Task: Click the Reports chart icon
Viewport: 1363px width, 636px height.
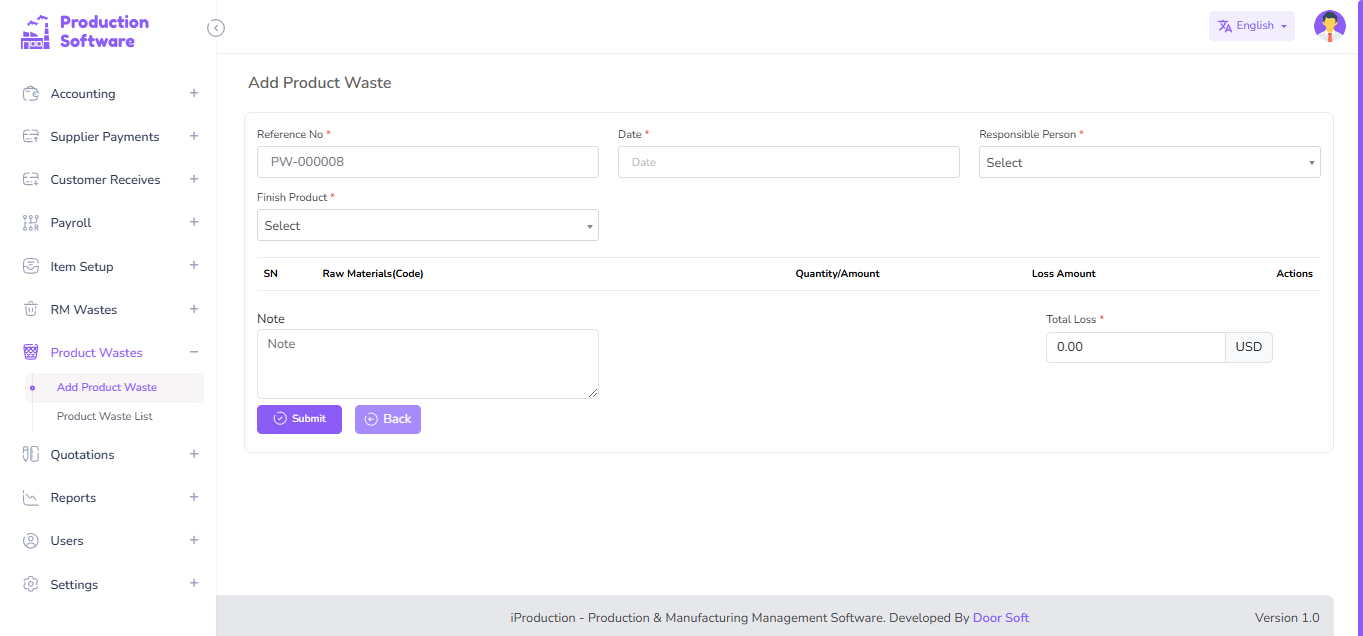Action: click(x=30, y=498)
